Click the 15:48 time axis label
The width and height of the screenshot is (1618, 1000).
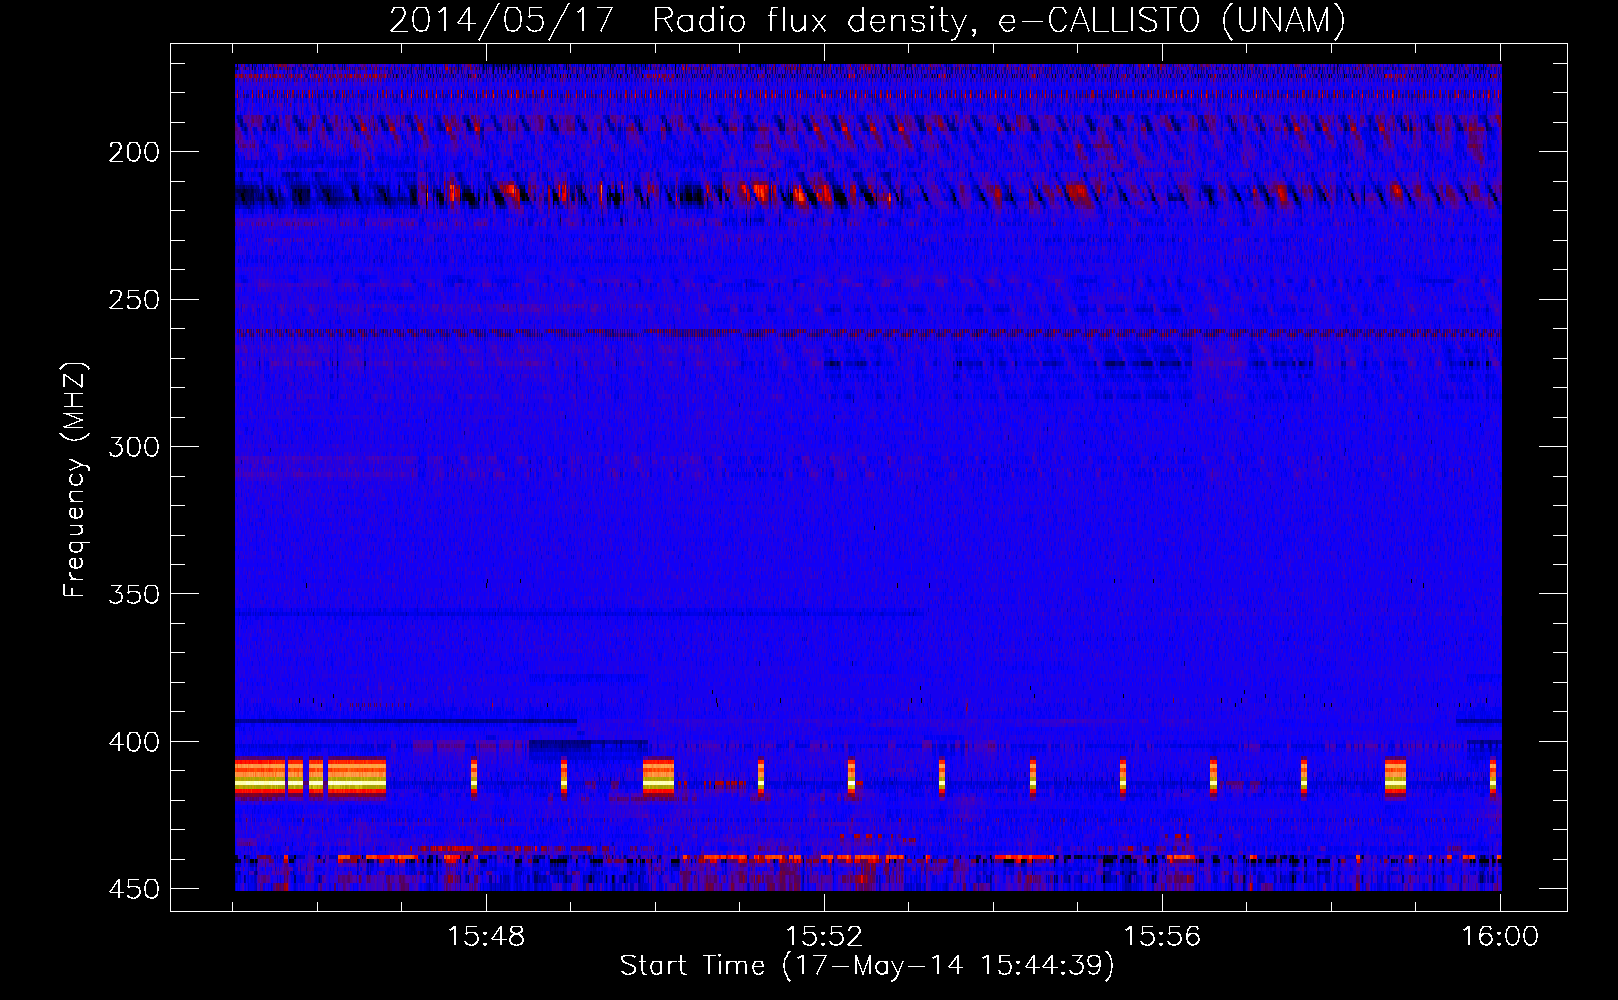click(x=486, y=937)
